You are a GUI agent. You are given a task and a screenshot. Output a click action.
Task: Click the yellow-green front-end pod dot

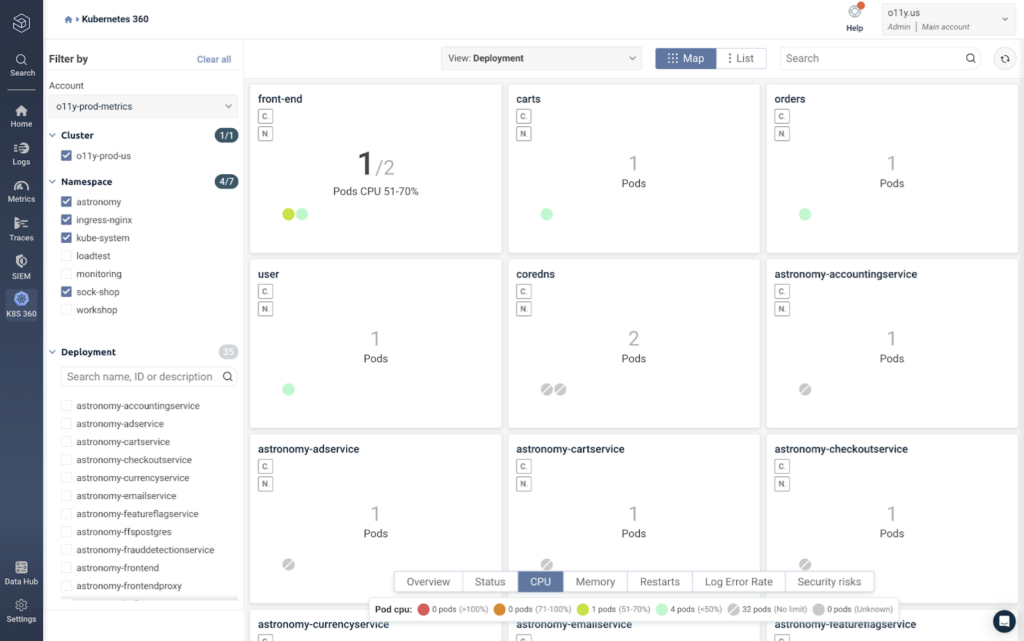tap(288, 214)
